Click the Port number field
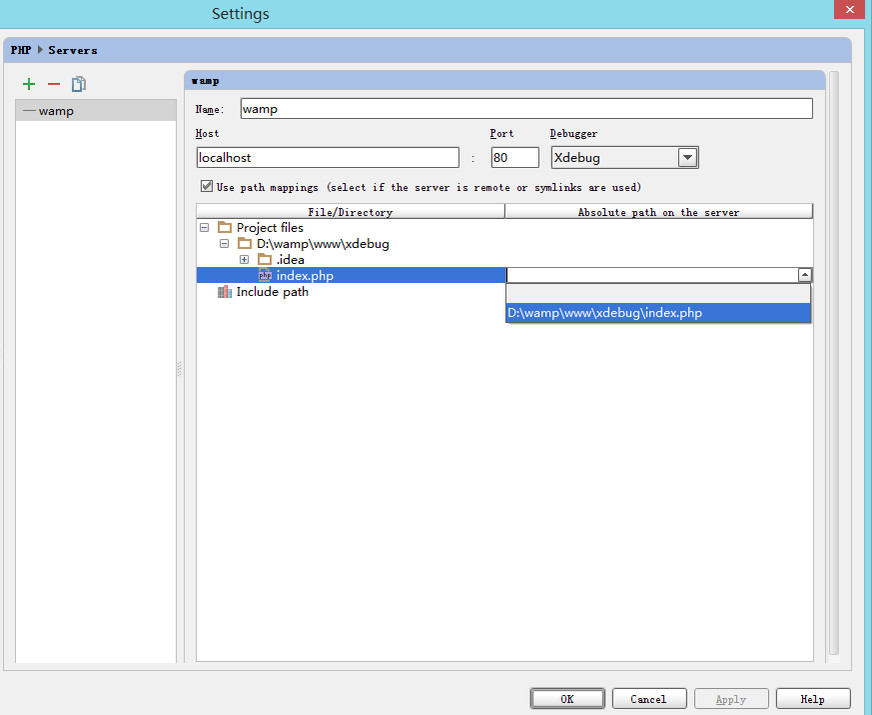This screenshot has width=872, height=715. point(514,157)
